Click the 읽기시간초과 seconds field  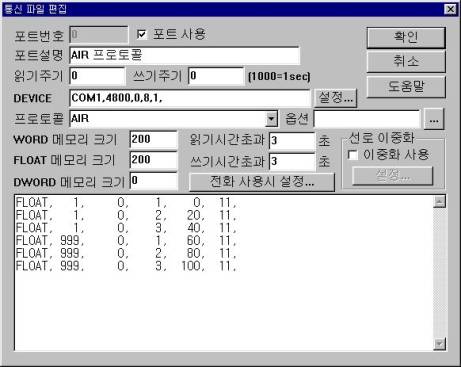(292, 141)
